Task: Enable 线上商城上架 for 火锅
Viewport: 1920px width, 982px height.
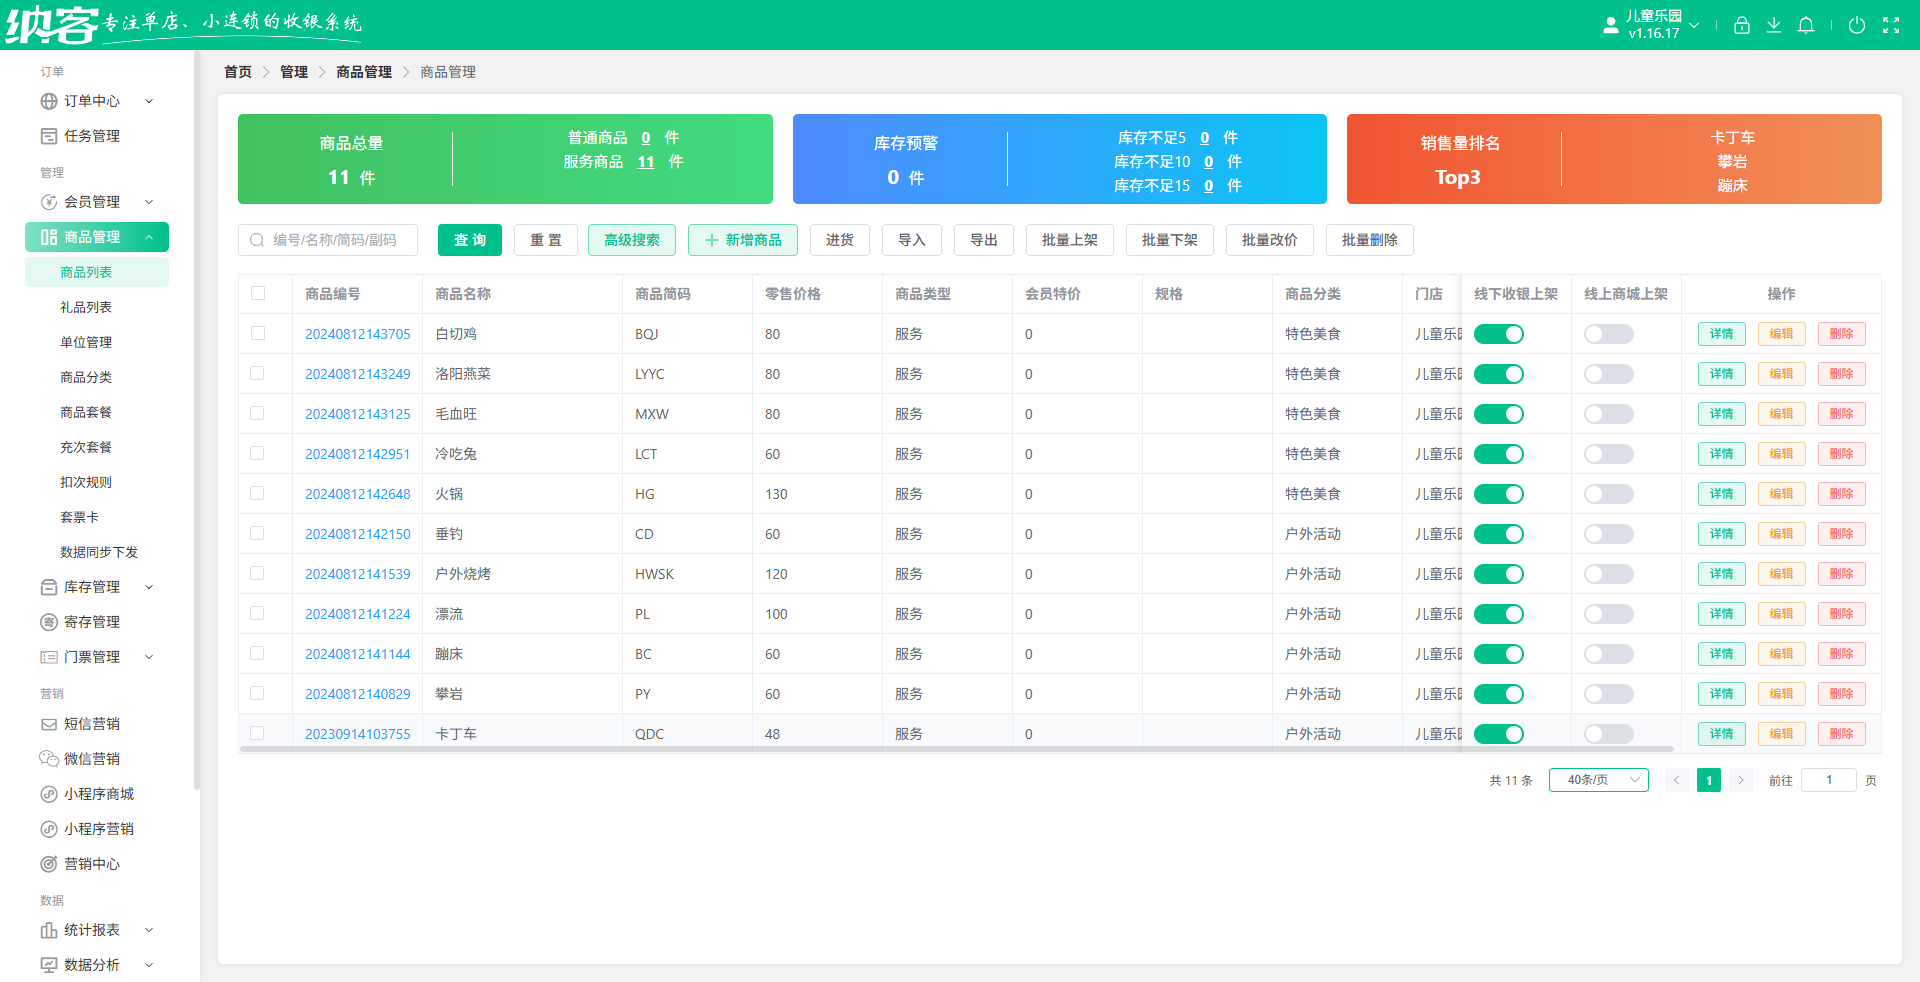Action: (1608, 494)
